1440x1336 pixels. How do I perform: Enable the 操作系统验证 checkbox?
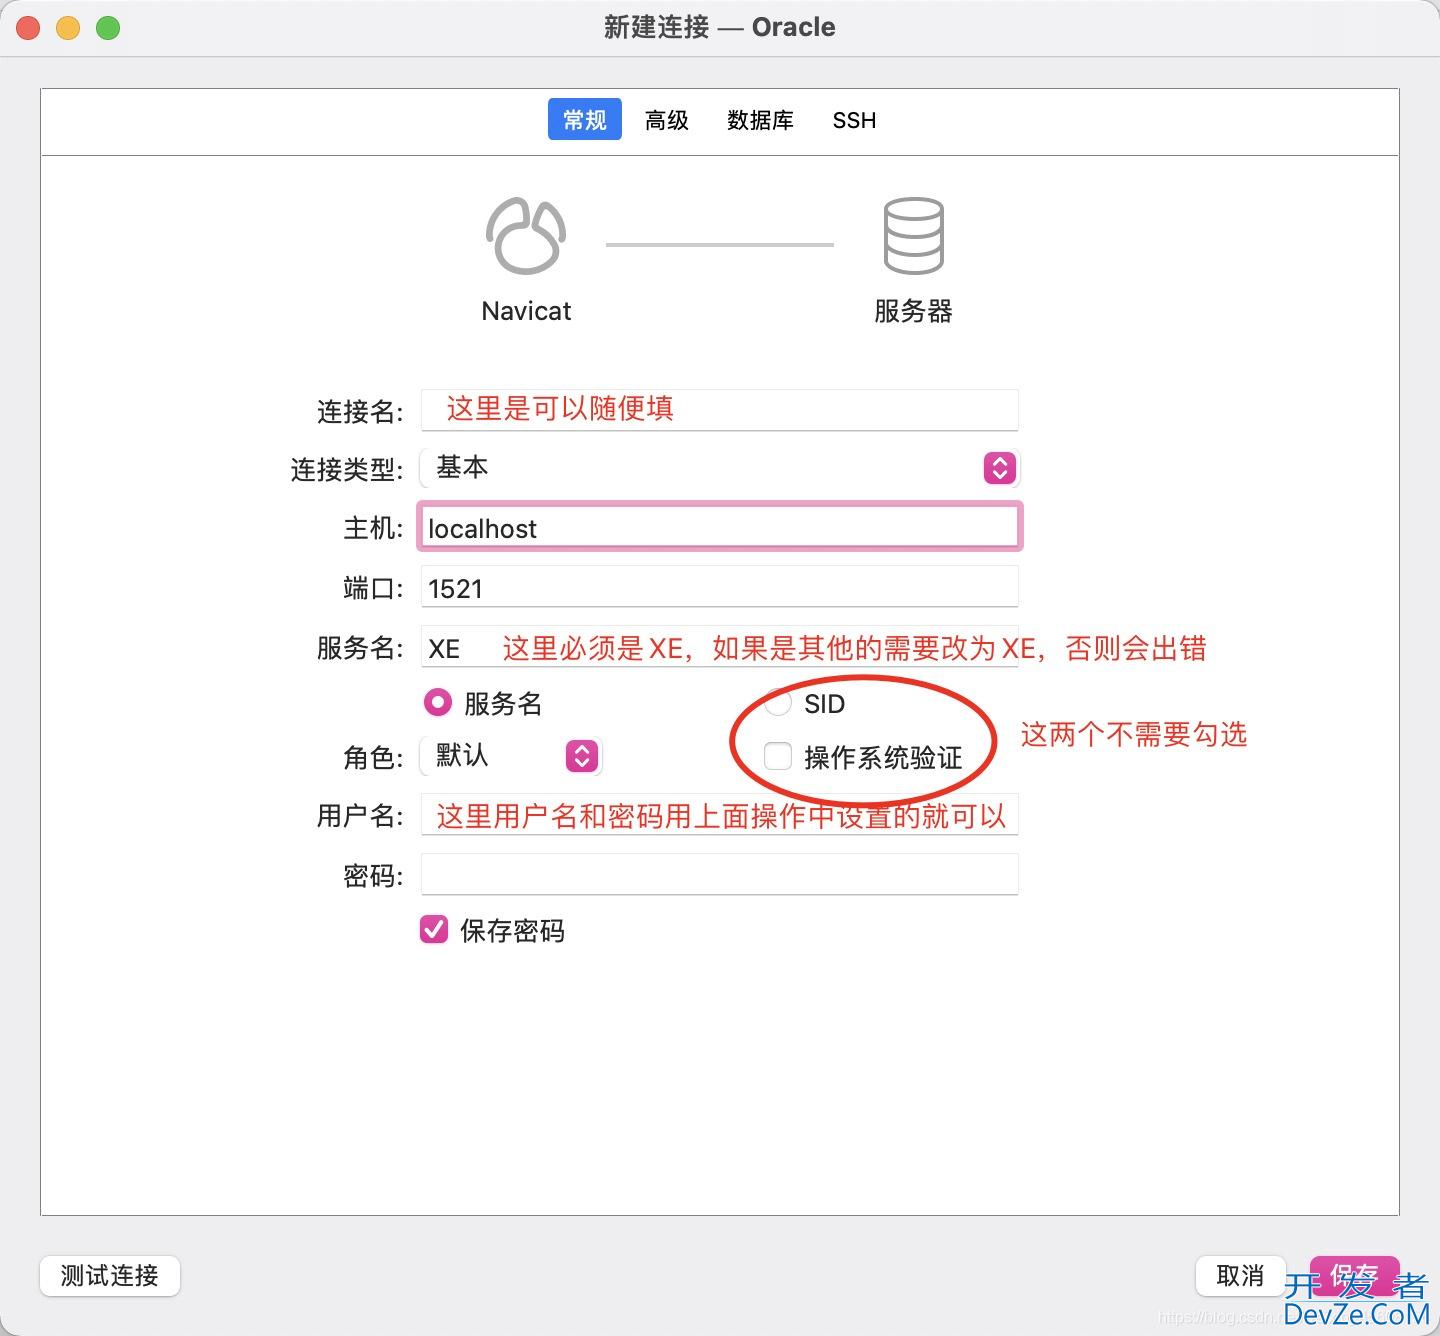tap(778, 756)
